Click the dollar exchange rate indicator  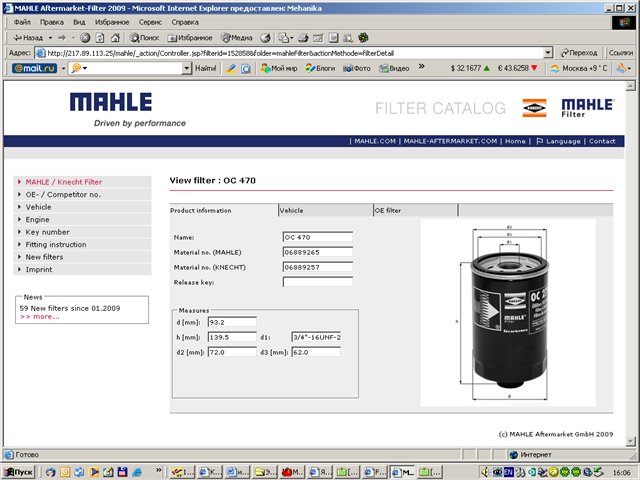pyautogui.click(x=470, y=68)
